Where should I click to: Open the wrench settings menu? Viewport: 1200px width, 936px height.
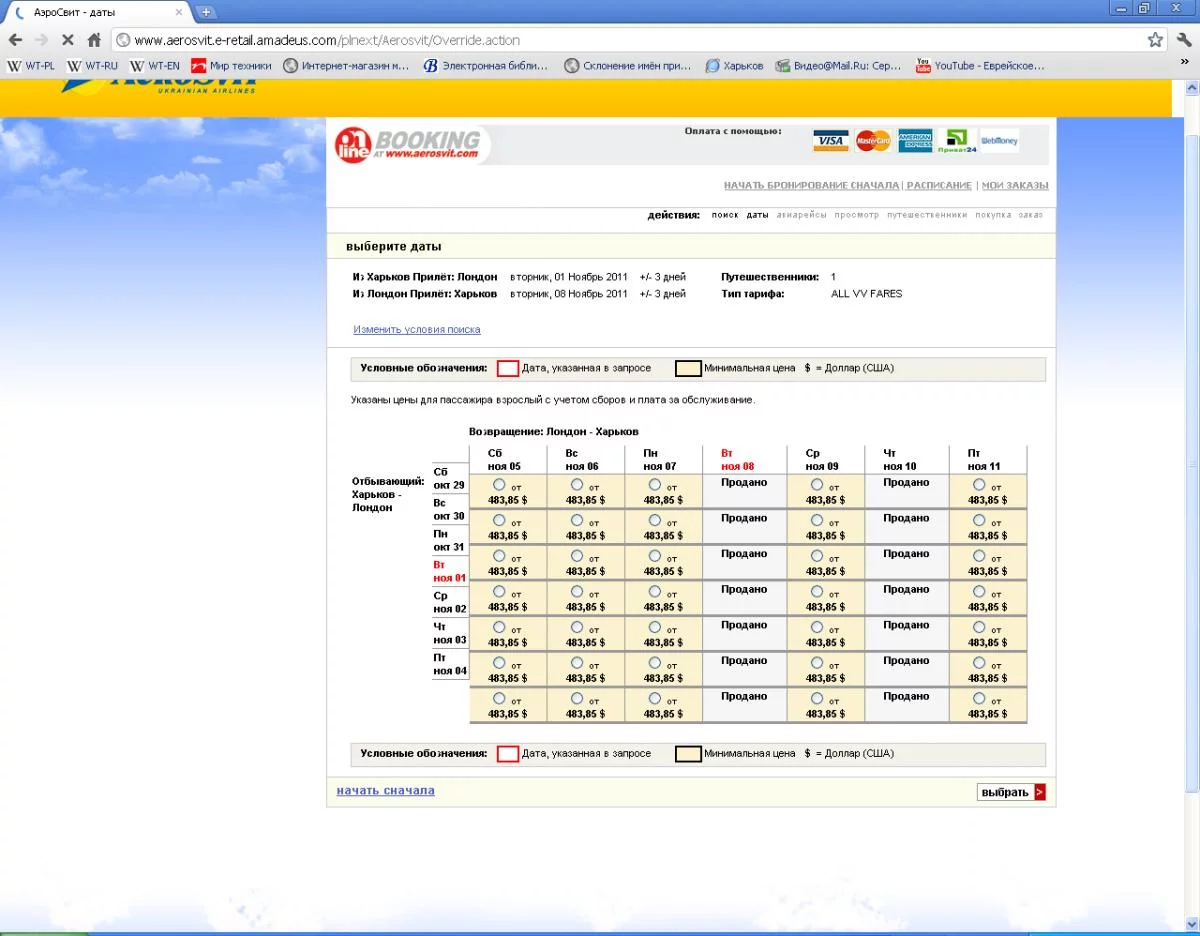[x=1184, y=40]
